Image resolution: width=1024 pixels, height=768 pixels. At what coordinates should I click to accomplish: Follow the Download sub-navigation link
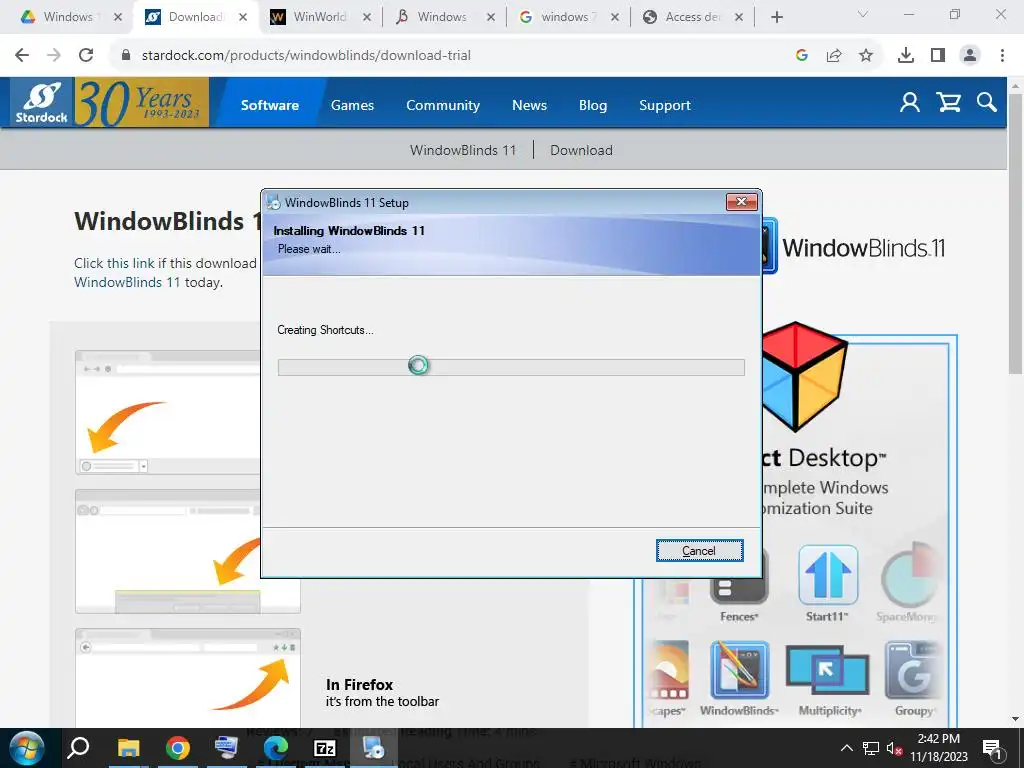pyautogui.click(x=581, y=150)
